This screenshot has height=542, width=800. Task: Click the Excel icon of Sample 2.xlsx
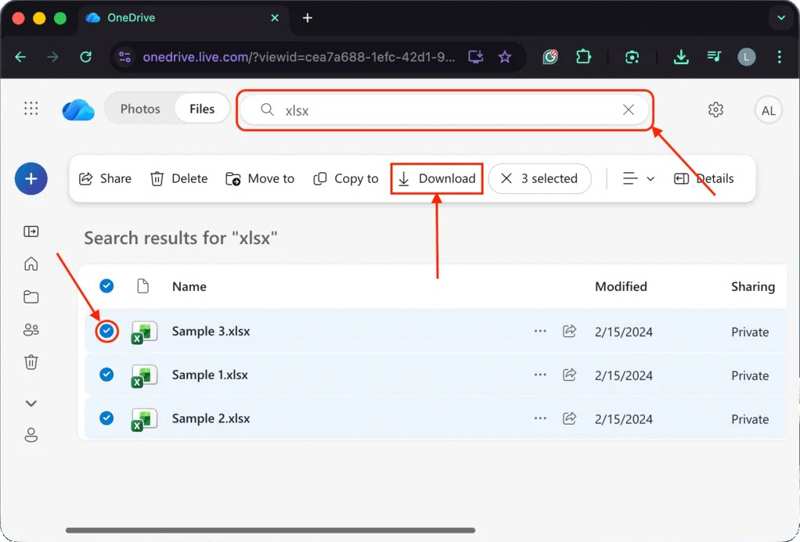(144, 420)
